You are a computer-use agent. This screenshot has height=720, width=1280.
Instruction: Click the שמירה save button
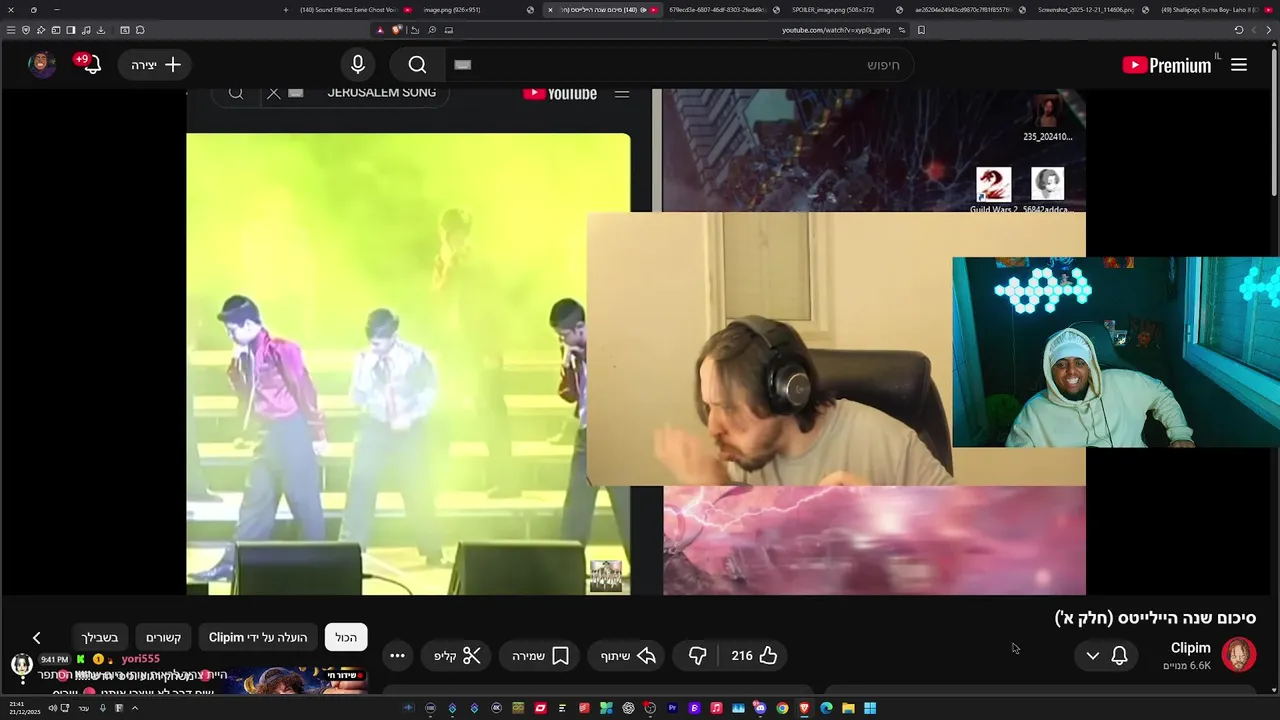[540, 656]
